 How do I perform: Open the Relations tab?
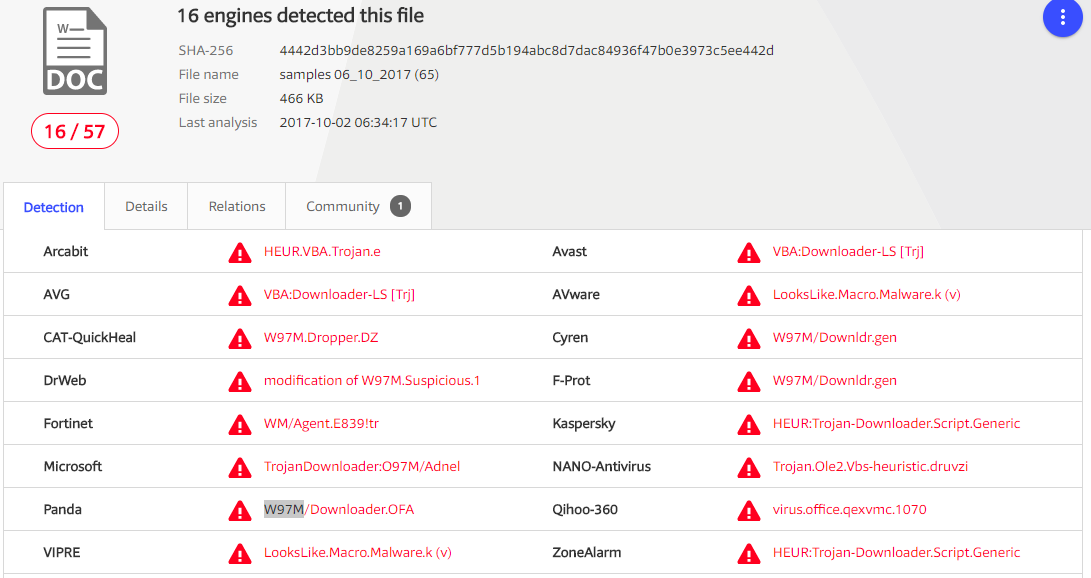[x=237, y=206]
